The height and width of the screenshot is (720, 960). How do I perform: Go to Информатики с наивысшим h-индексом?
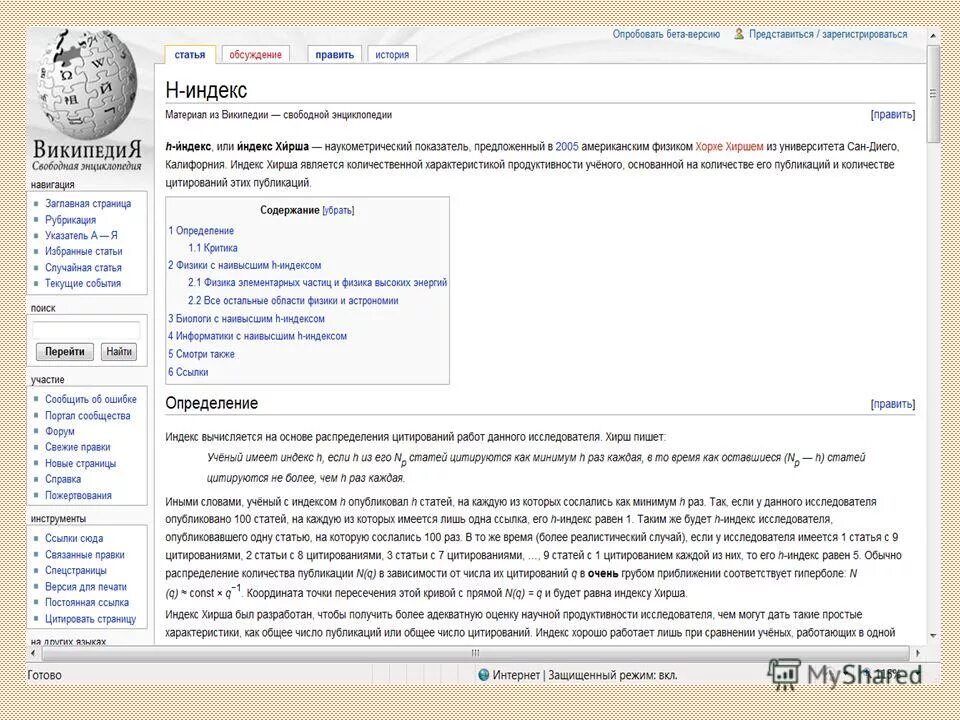pos(257,336)
